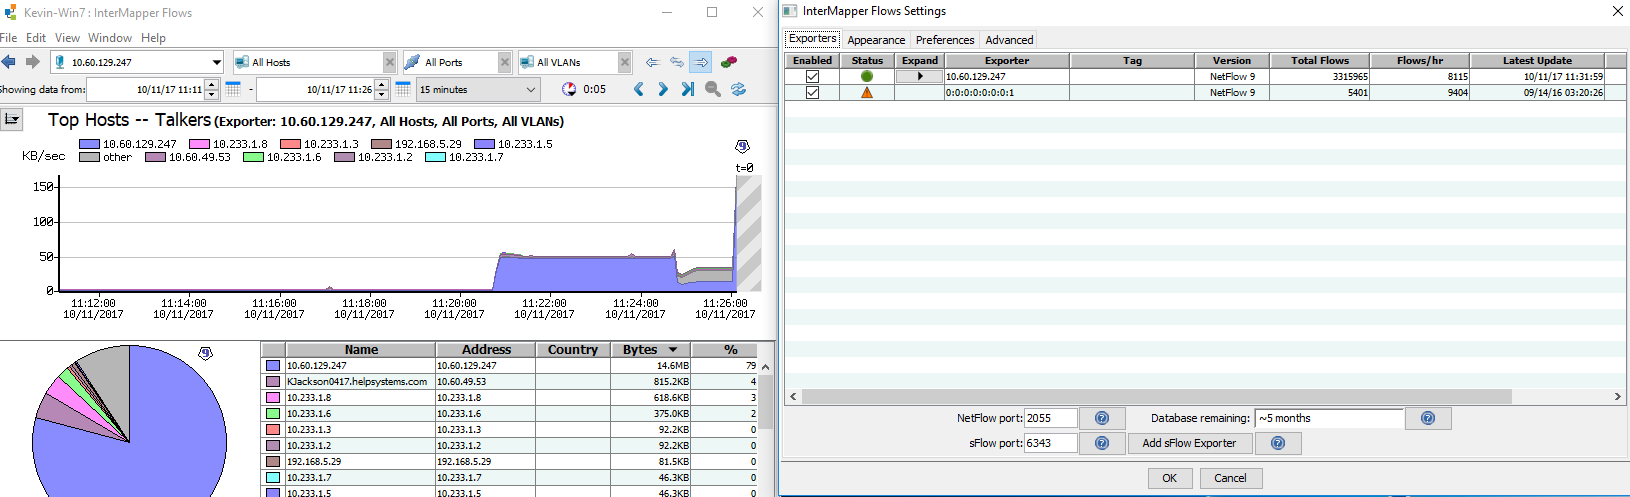Click the Total Flows column header

coord(1319,60)
